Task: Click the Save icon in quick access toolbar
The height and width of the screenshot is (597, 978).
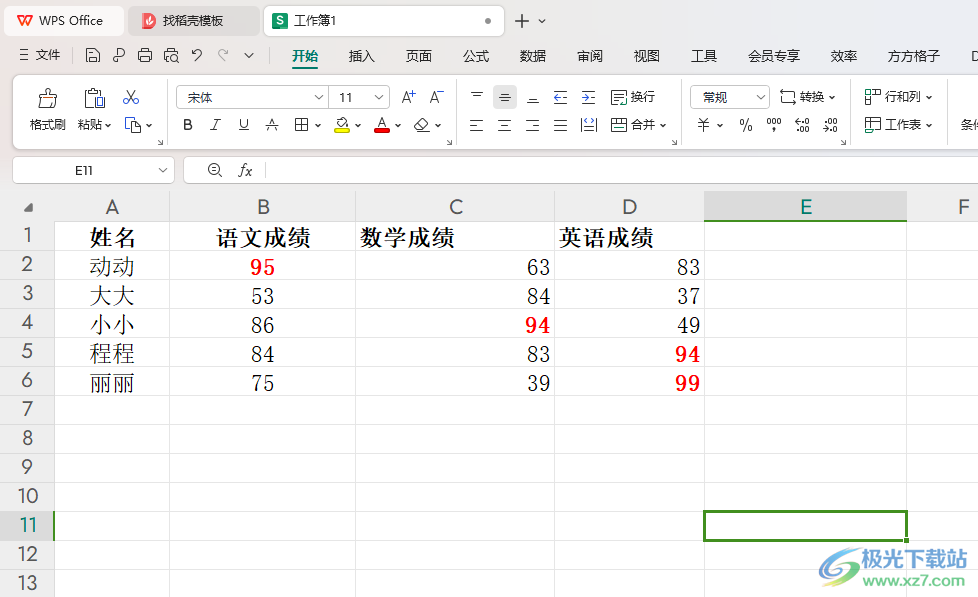Action: [92, 56]
